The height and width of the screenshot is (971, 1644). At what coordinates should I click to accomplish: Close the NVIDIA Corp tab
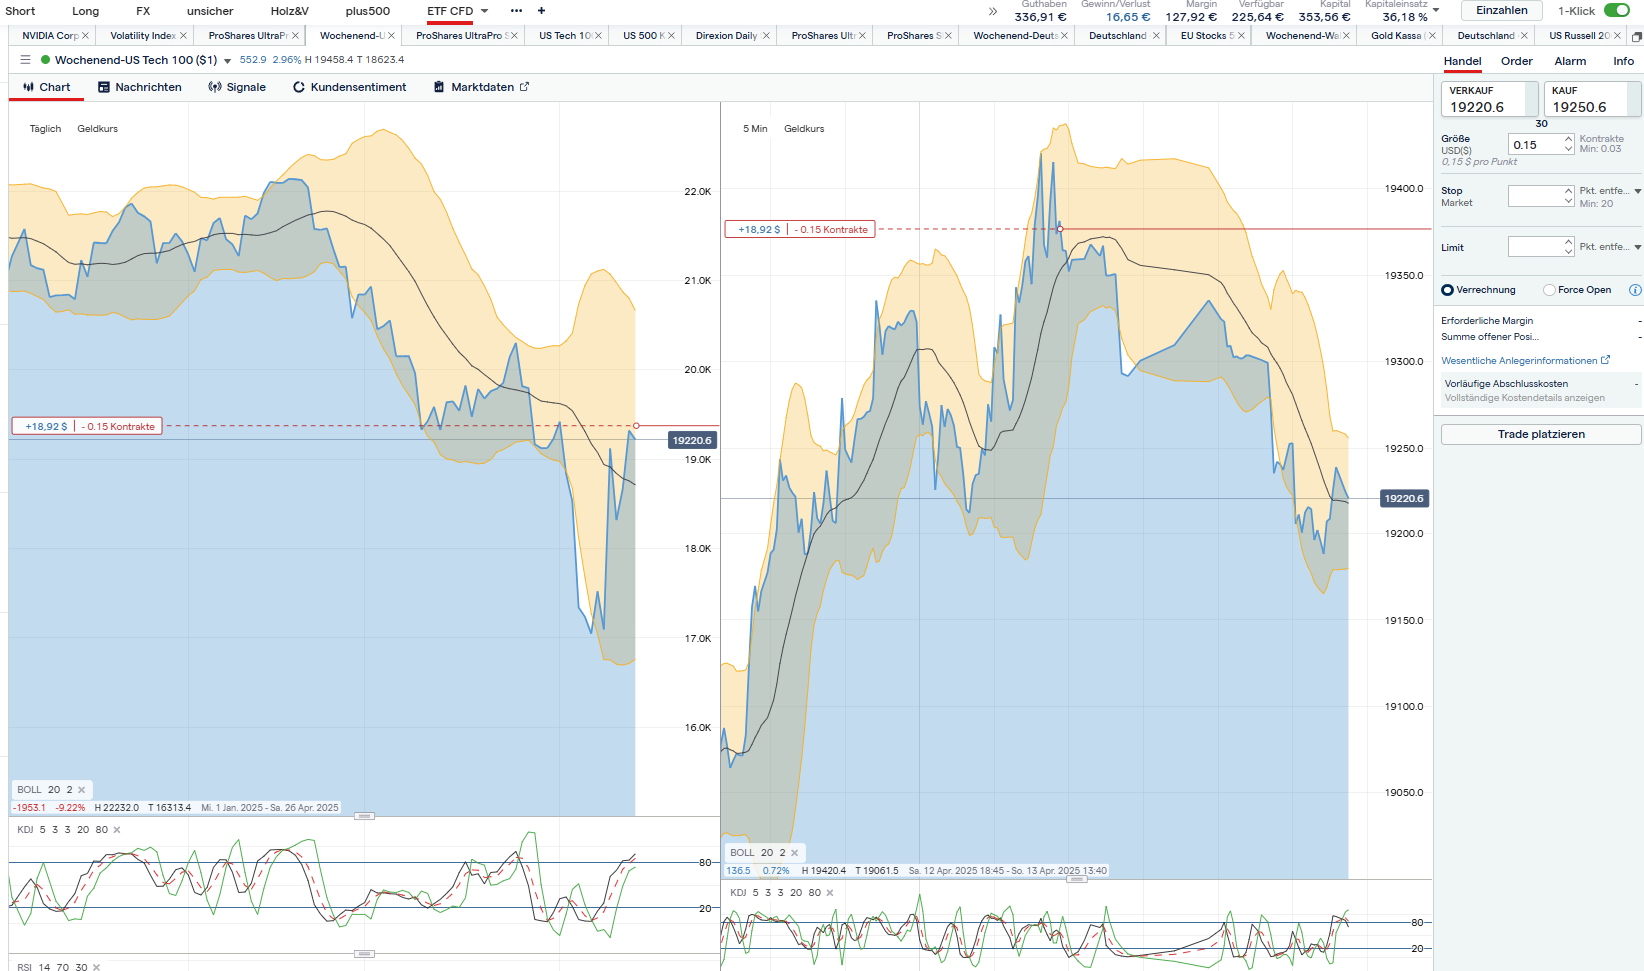click(86, 36)
